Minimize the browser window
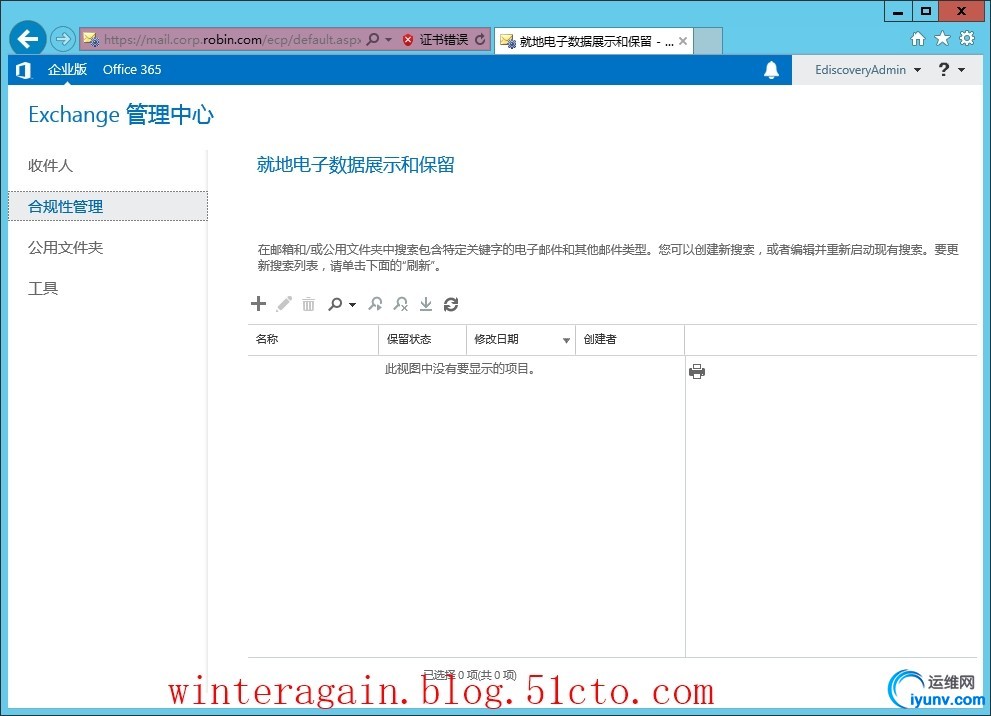Image resolution: width=991 pixels, height=716 pixels. point(897,11)
